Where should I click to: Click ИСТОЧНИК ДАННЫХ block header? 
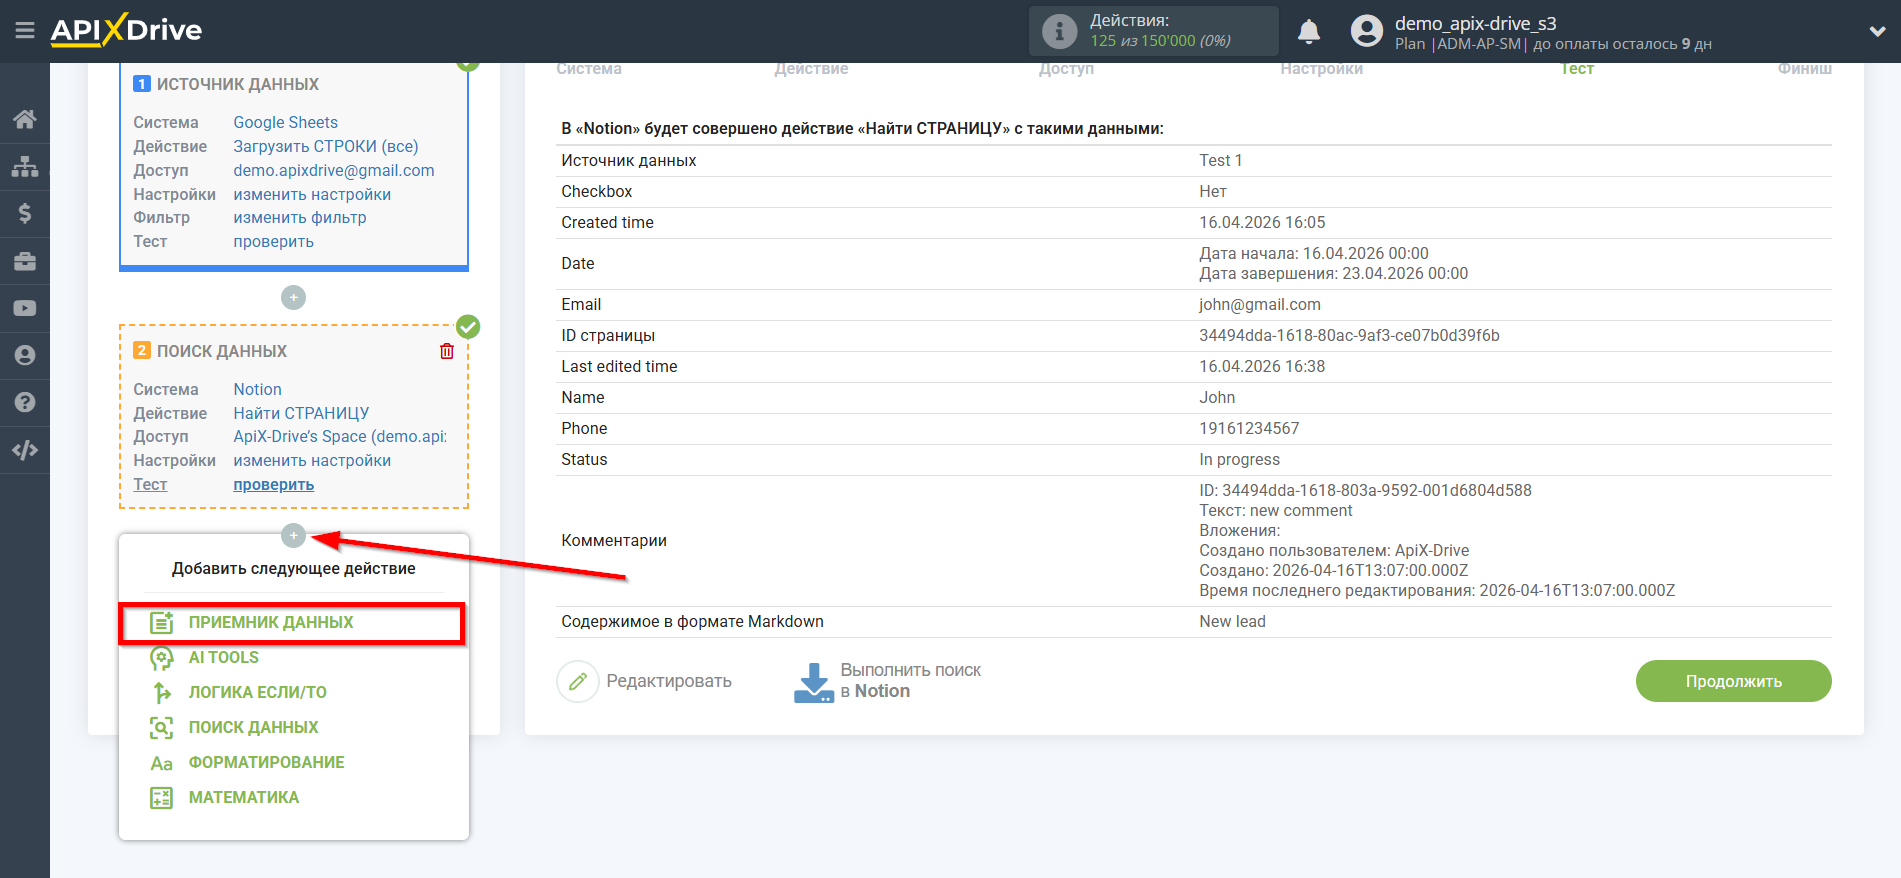(238, 84)
